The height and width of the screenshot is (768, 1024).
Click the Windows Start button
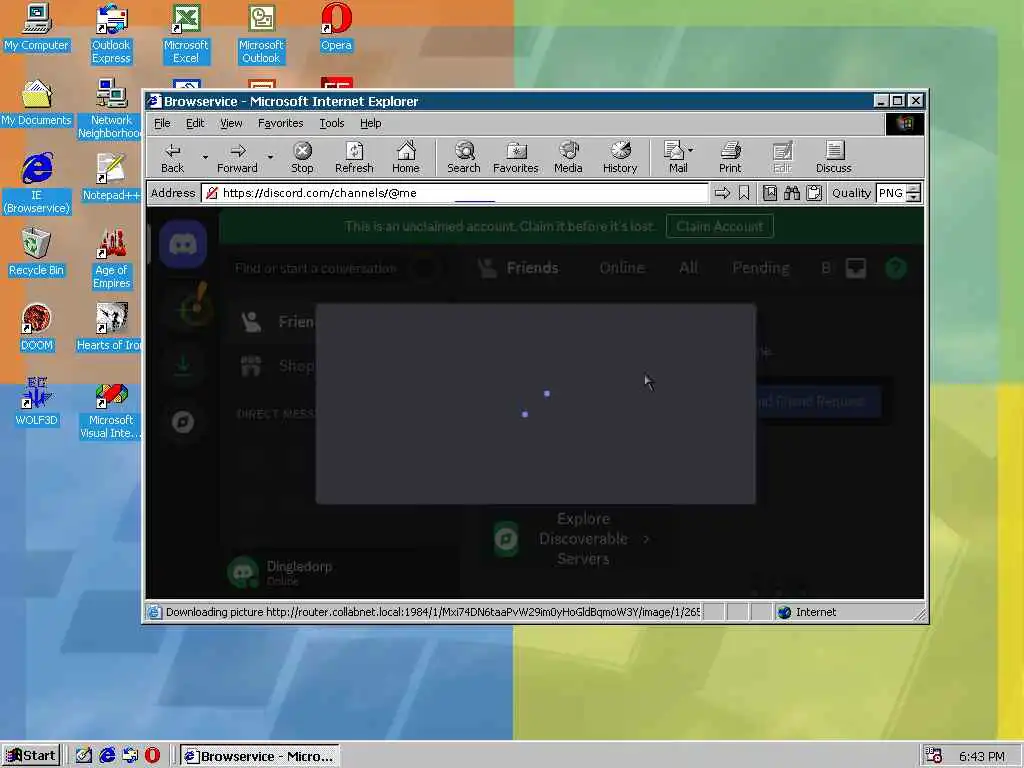31,756
